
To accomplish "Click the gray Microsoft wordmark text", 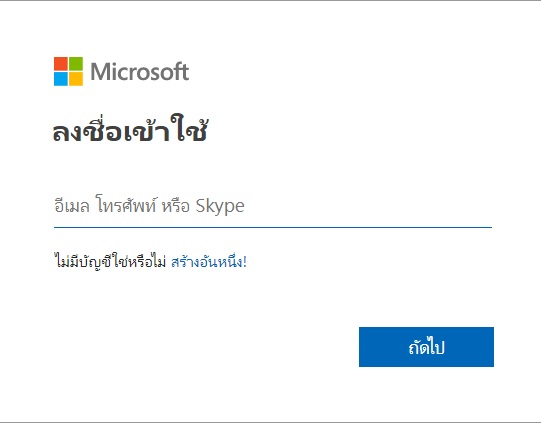I will pyautogui.click(x=140, y=71).
